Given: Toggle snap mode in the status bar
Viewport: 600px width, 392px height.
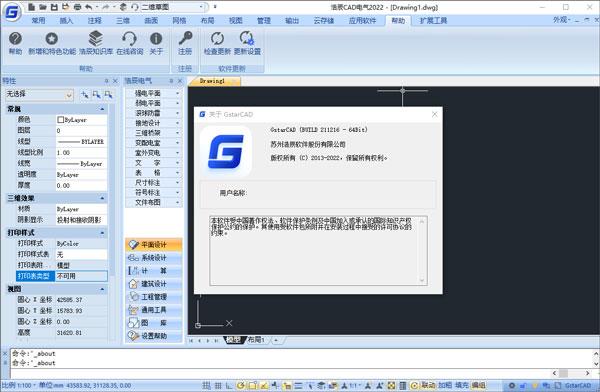Looking at the screenshot, I should (x=206, y=385).
